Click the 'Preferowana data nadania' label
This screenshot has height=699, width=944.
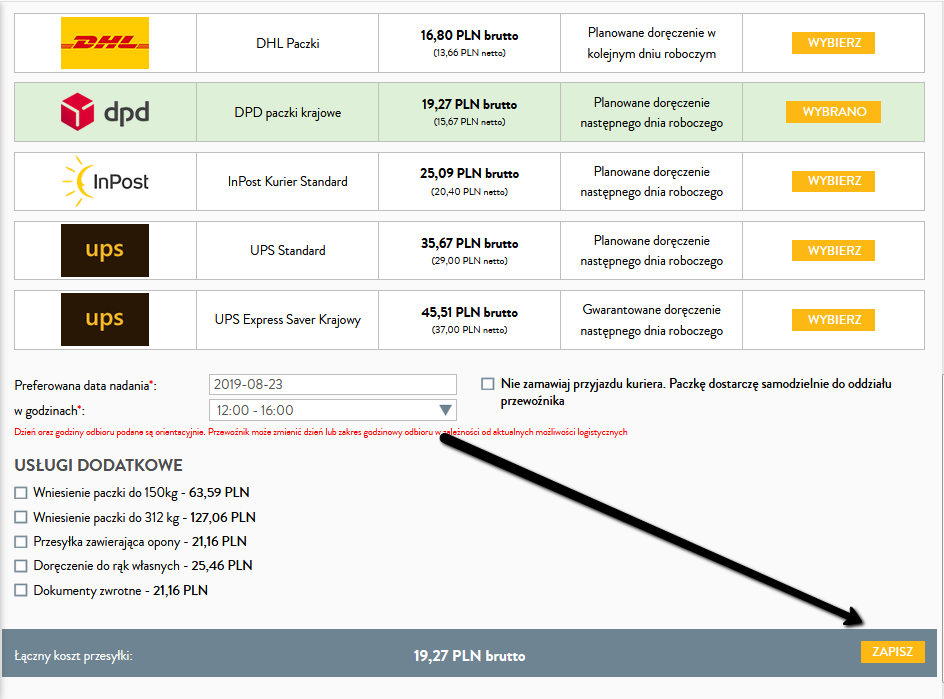click(85, 386)
